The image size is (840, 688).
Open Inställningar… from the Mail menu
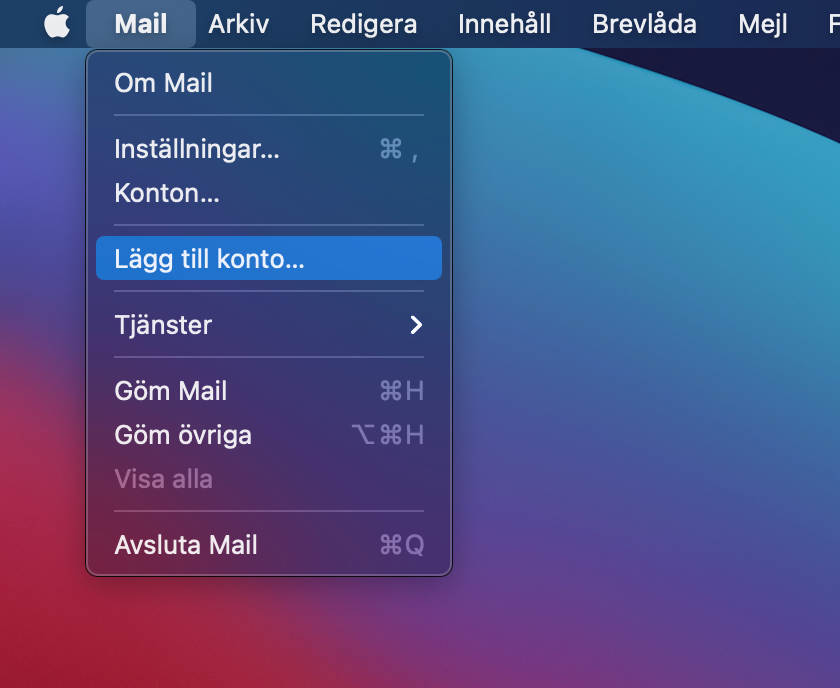(269, 149)
